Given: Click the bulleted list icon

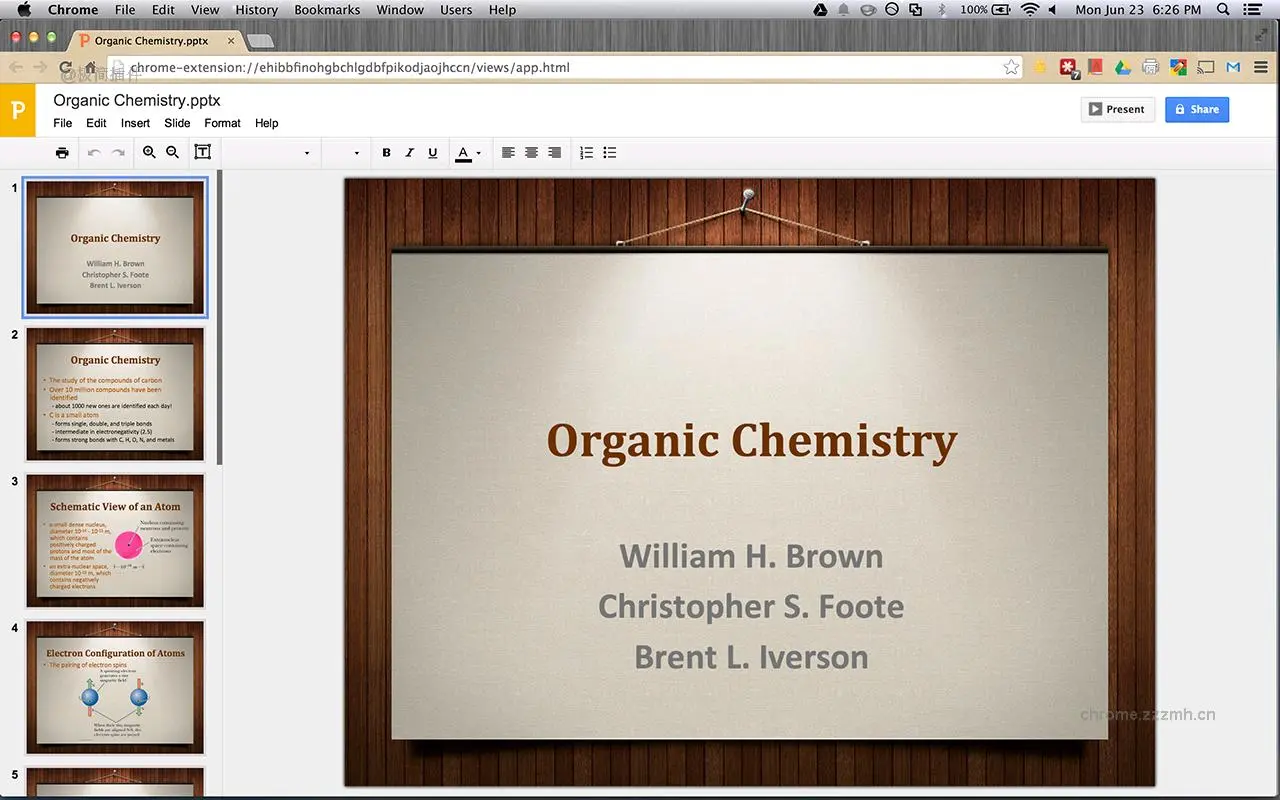Looking at the screenshot, I should (x=610, y=153).
